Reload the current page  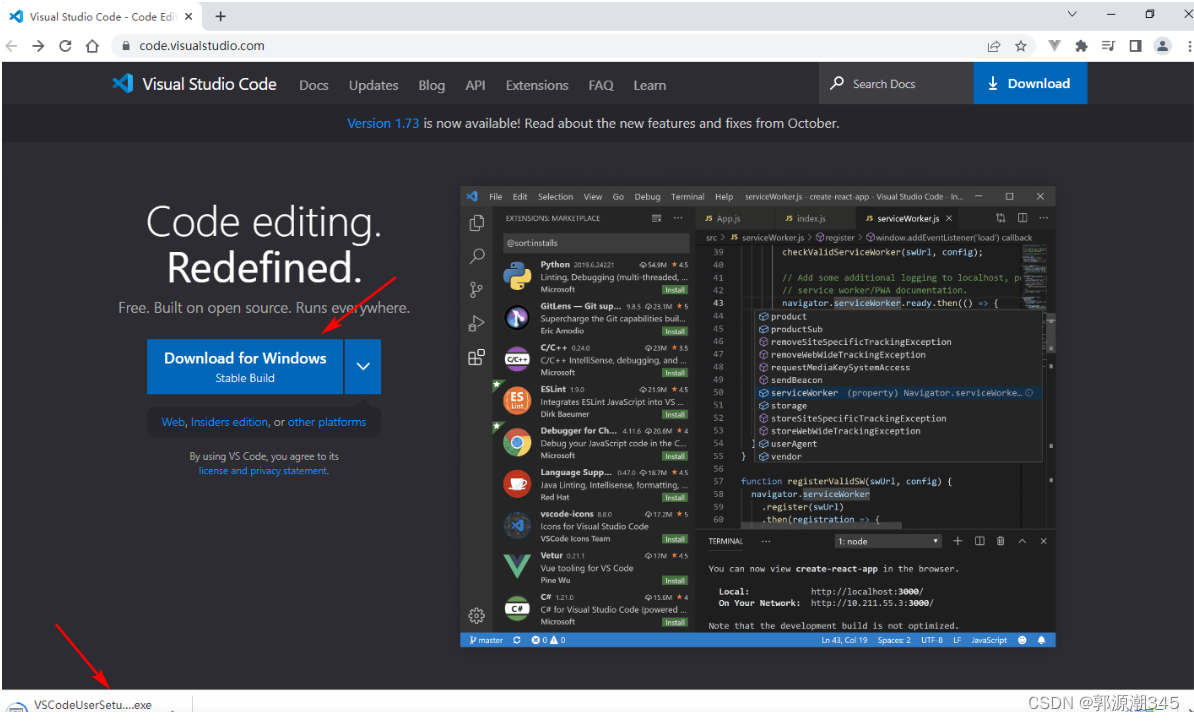click(65, 46)
